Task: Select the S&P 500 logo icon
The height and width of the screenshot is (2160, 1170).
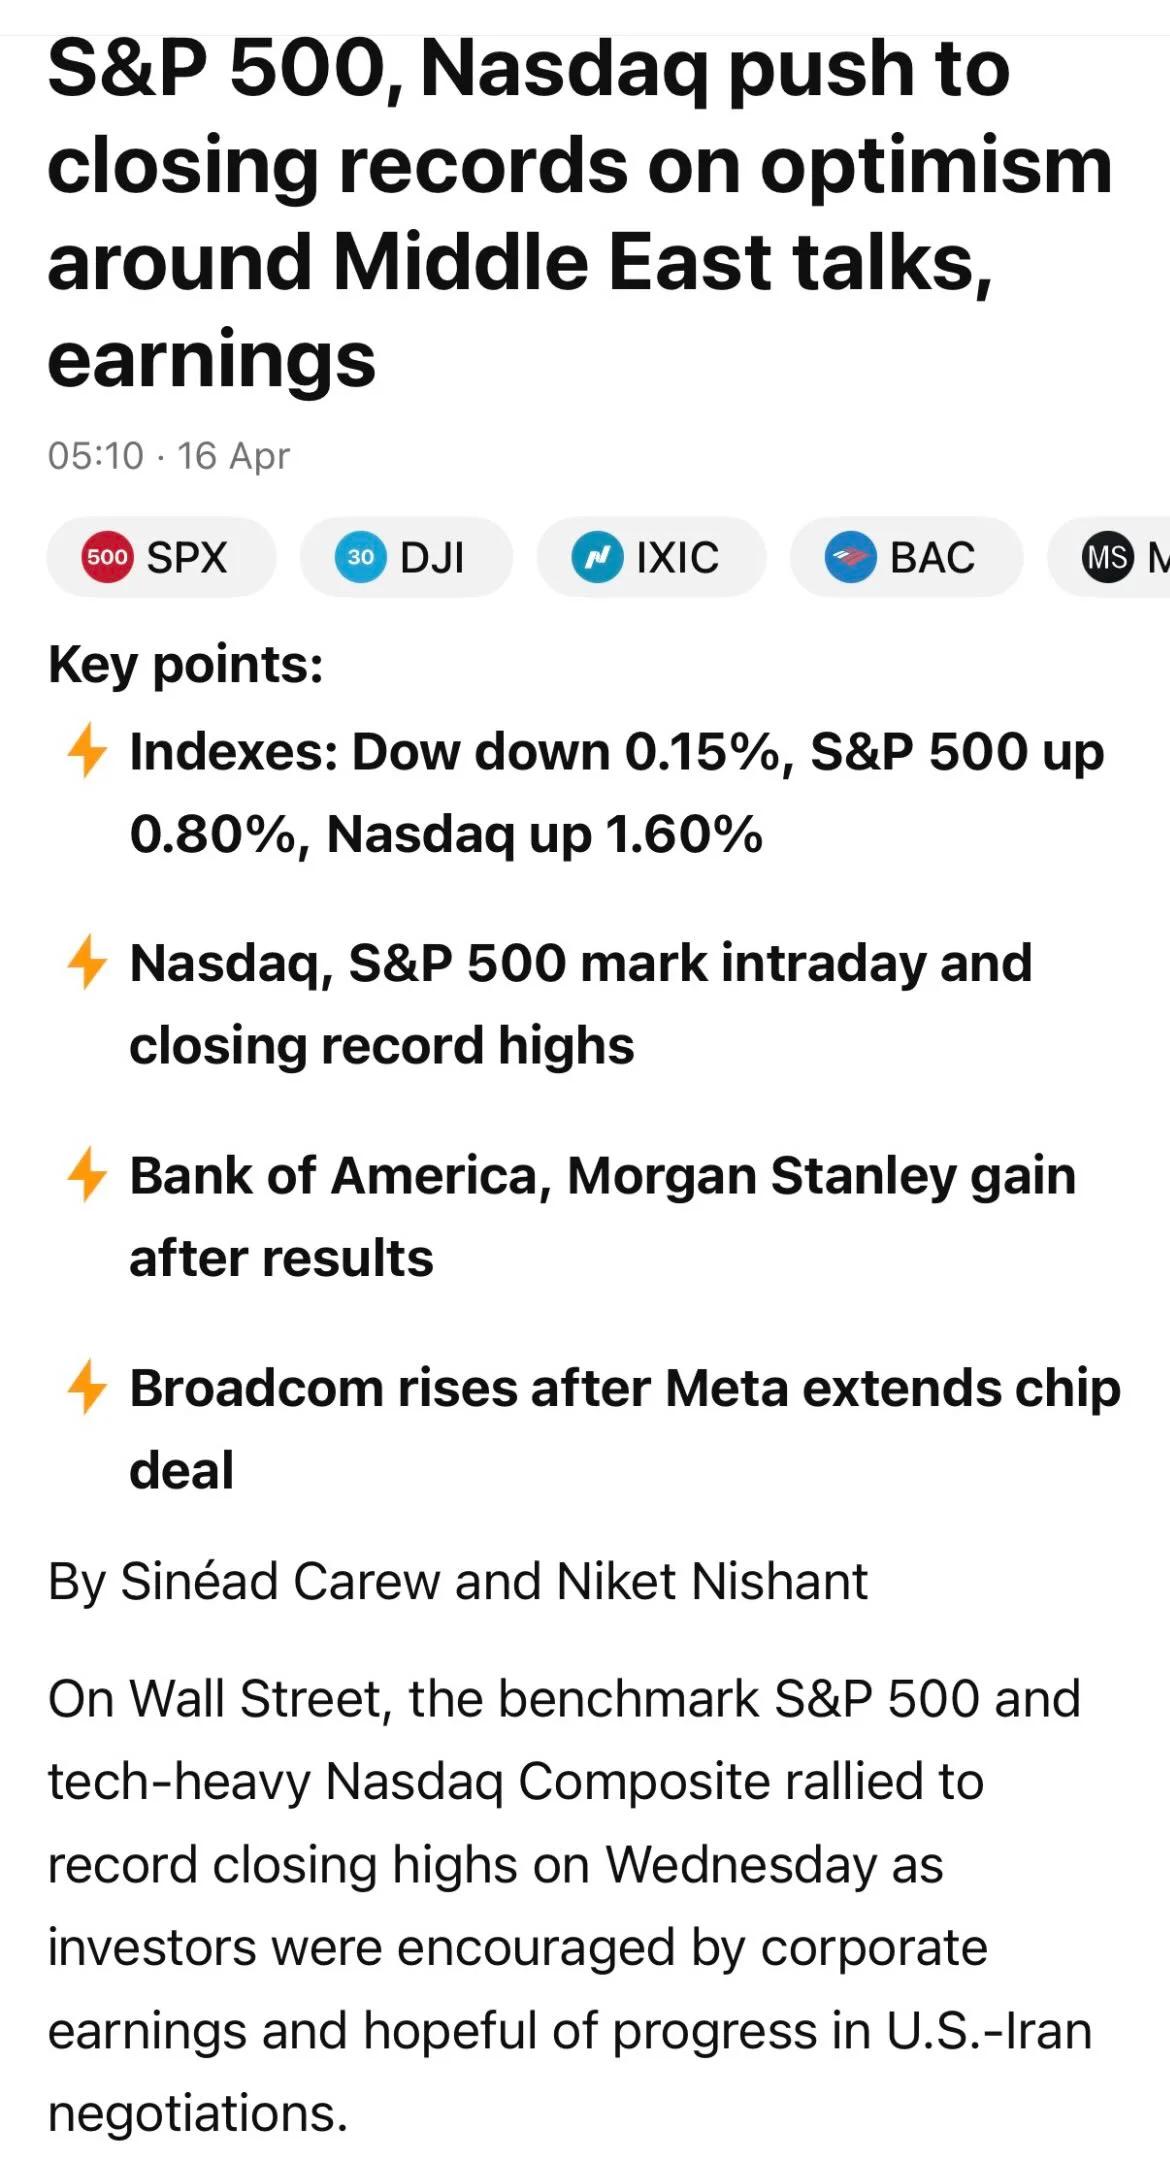Action: click(110, 558)
